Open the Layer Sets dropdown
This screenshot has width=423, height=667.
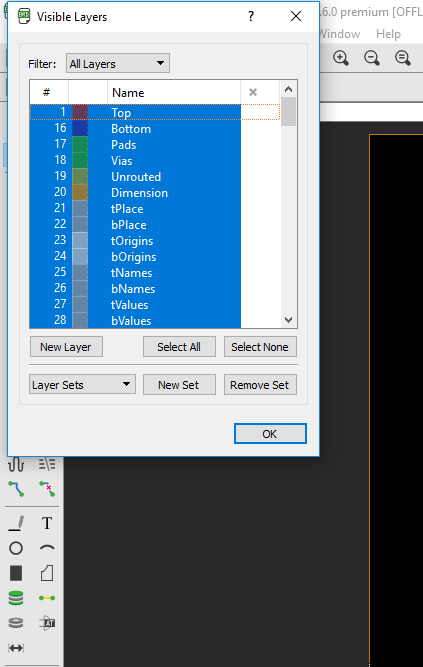pyautogui.click(x=82, y=385)
